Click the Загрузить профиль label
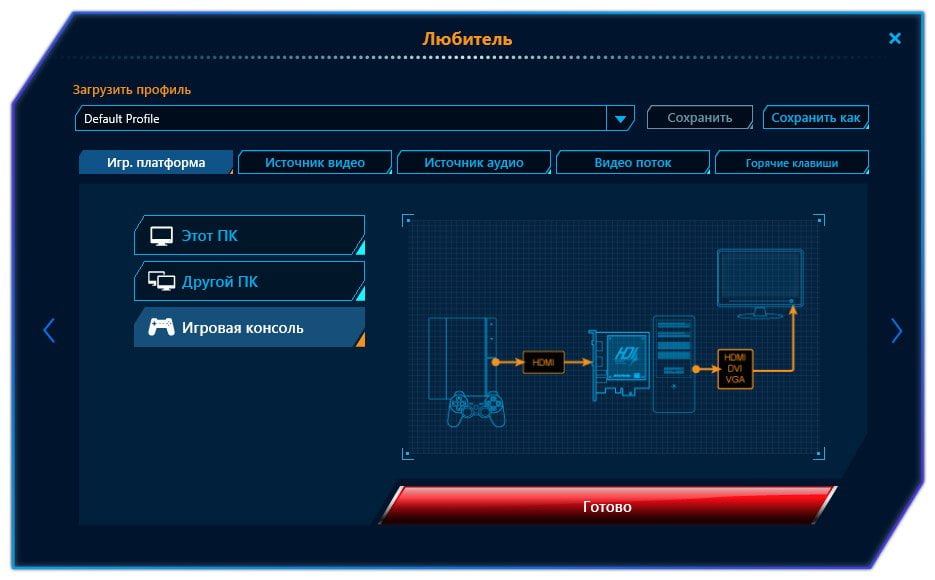Image resolution: width=935 pixels, height=580 pixels. tap(132, 90)
